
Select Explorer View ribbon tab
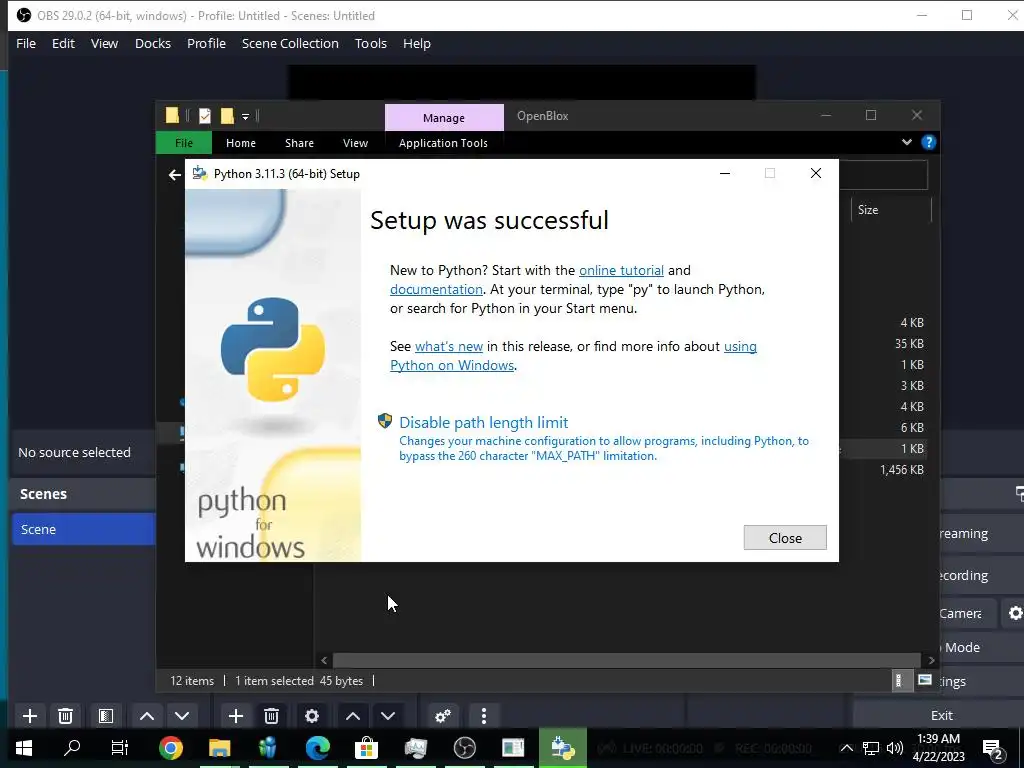pos(355,143)
